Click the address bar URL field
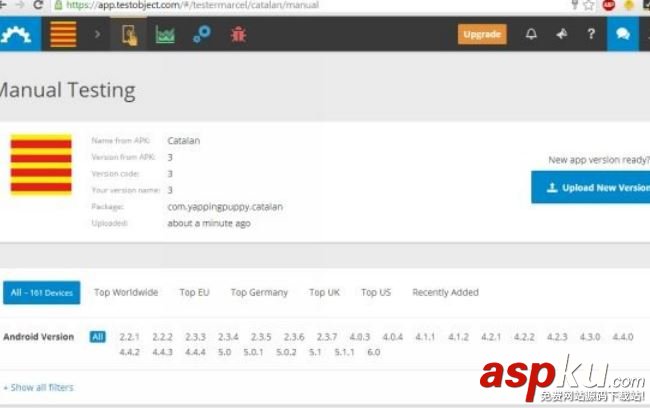The image size is (650, 408). point(311,5)
